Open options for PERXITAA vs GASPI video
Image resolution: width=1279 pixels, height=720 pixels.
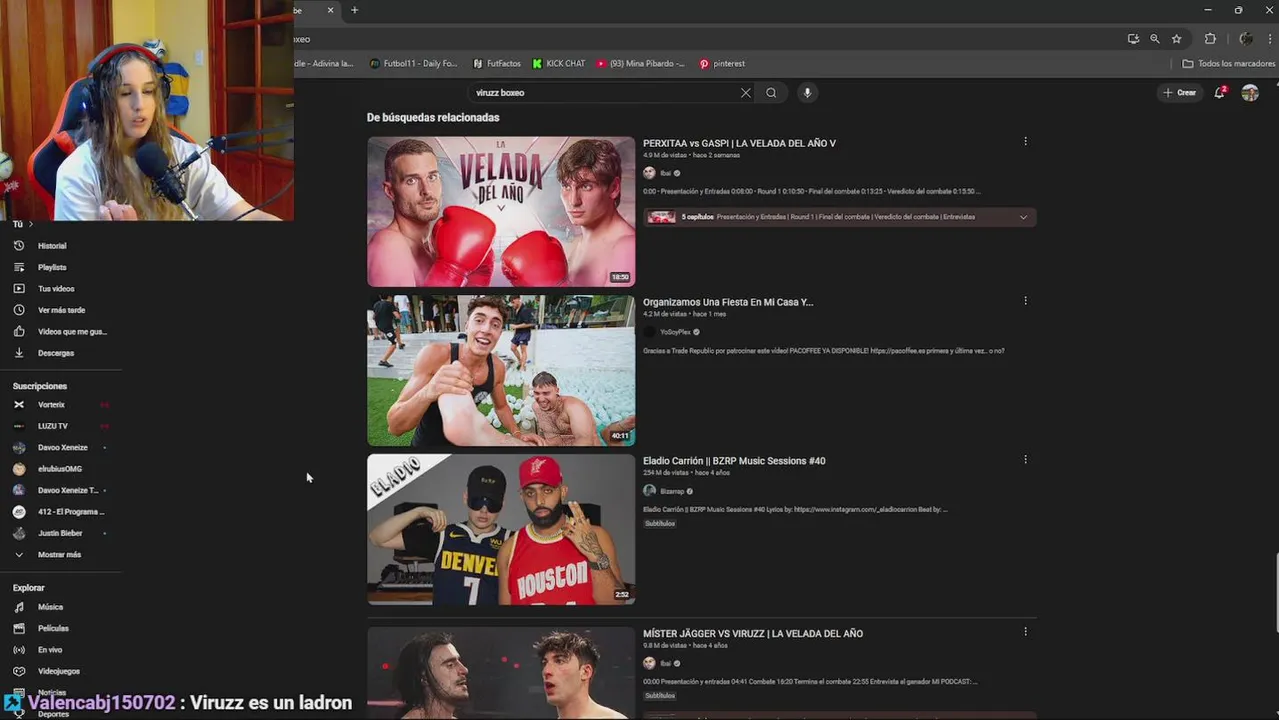1025,141
